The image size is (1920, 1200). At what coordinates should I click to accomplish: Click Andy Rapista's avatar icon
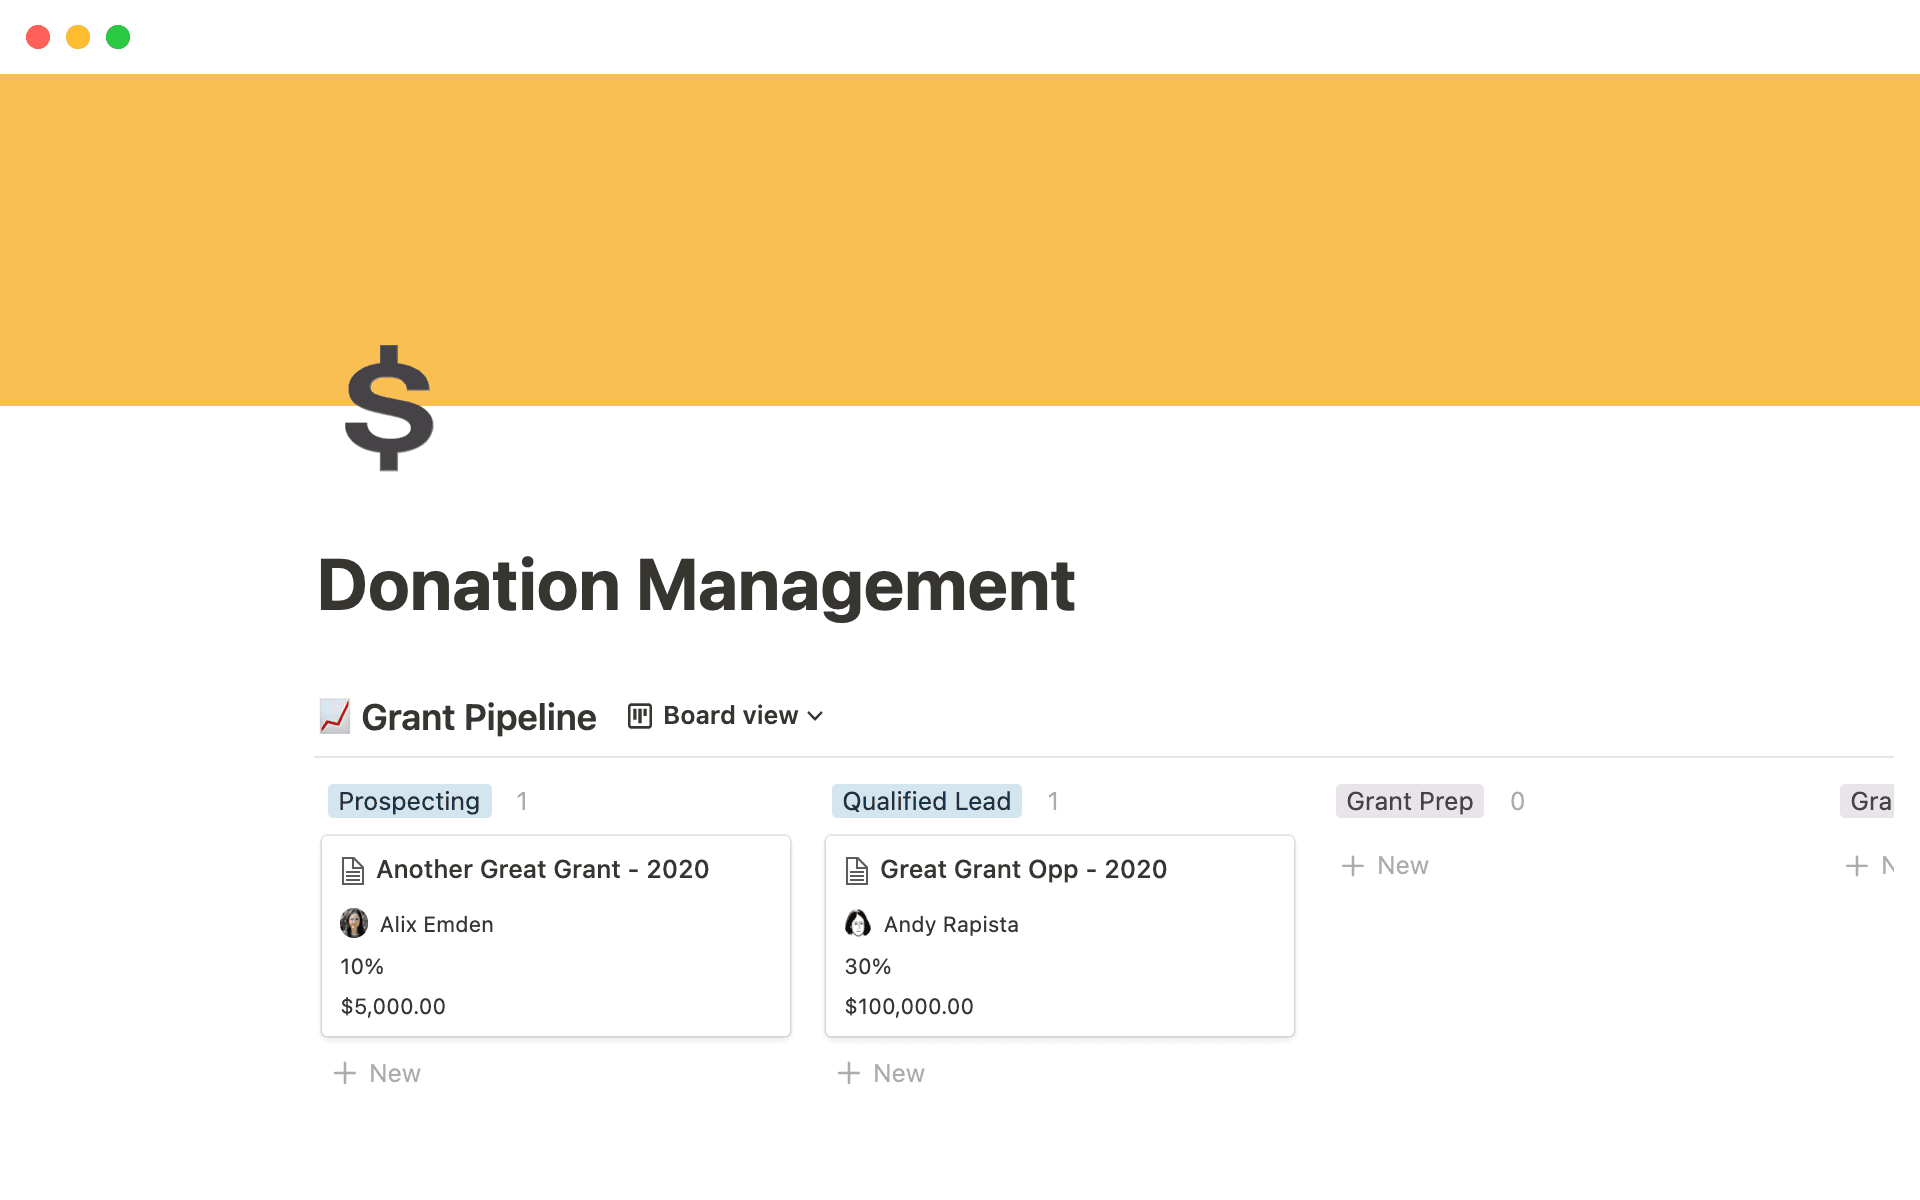click(x=858, y=923)
